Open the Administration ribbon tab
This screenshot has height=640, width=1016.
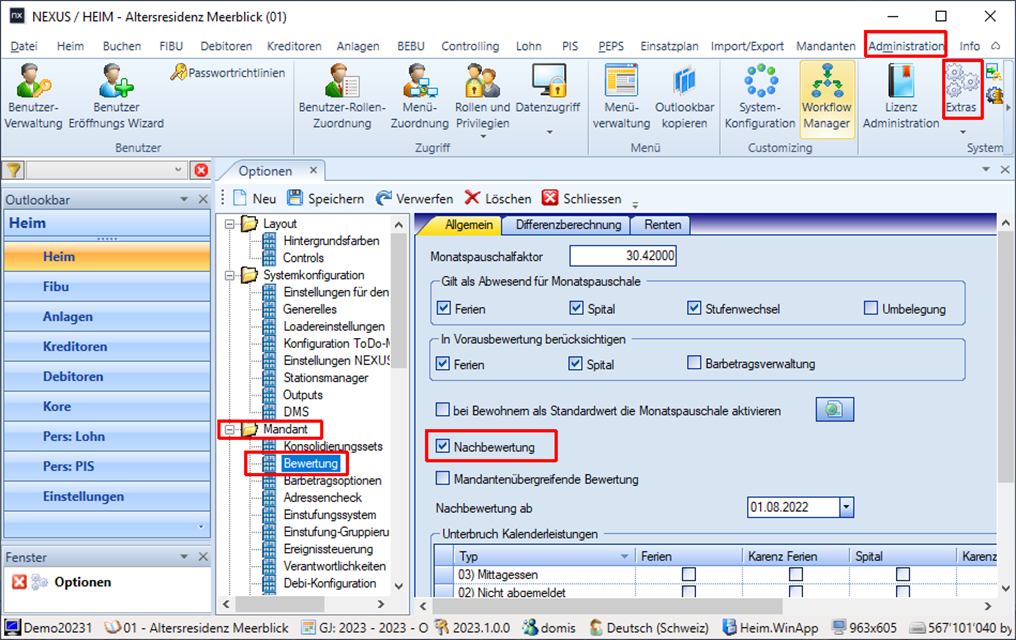pyautogui.click(x=906, y=46)
